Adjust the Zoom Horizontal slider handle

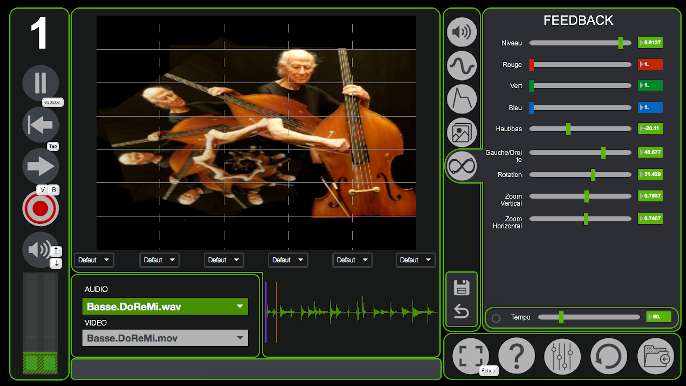[586, 219]
